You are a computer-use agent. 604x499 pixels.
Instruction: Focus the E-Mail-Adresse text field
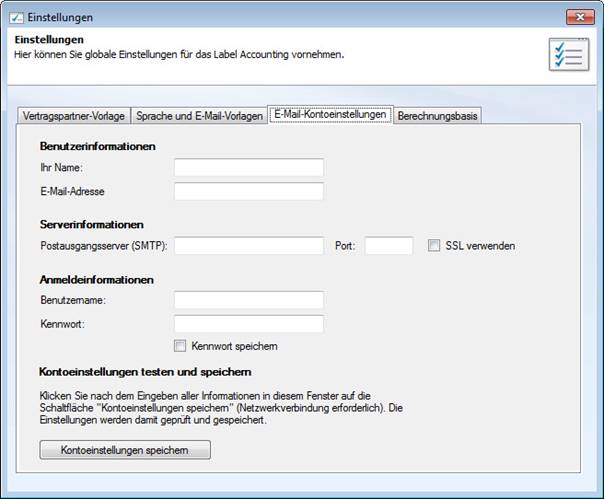point(249,192)
